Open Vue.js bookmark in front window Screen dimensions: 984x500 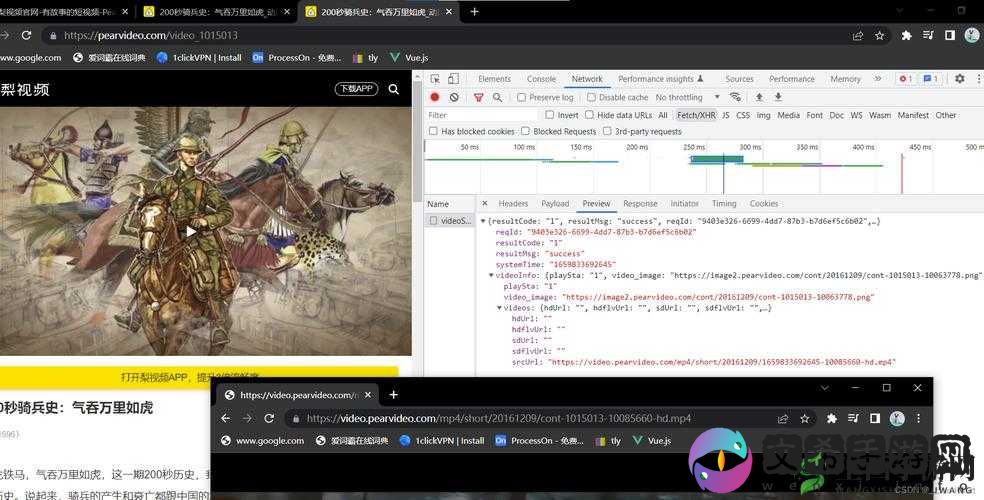click(x=651, y=441)
